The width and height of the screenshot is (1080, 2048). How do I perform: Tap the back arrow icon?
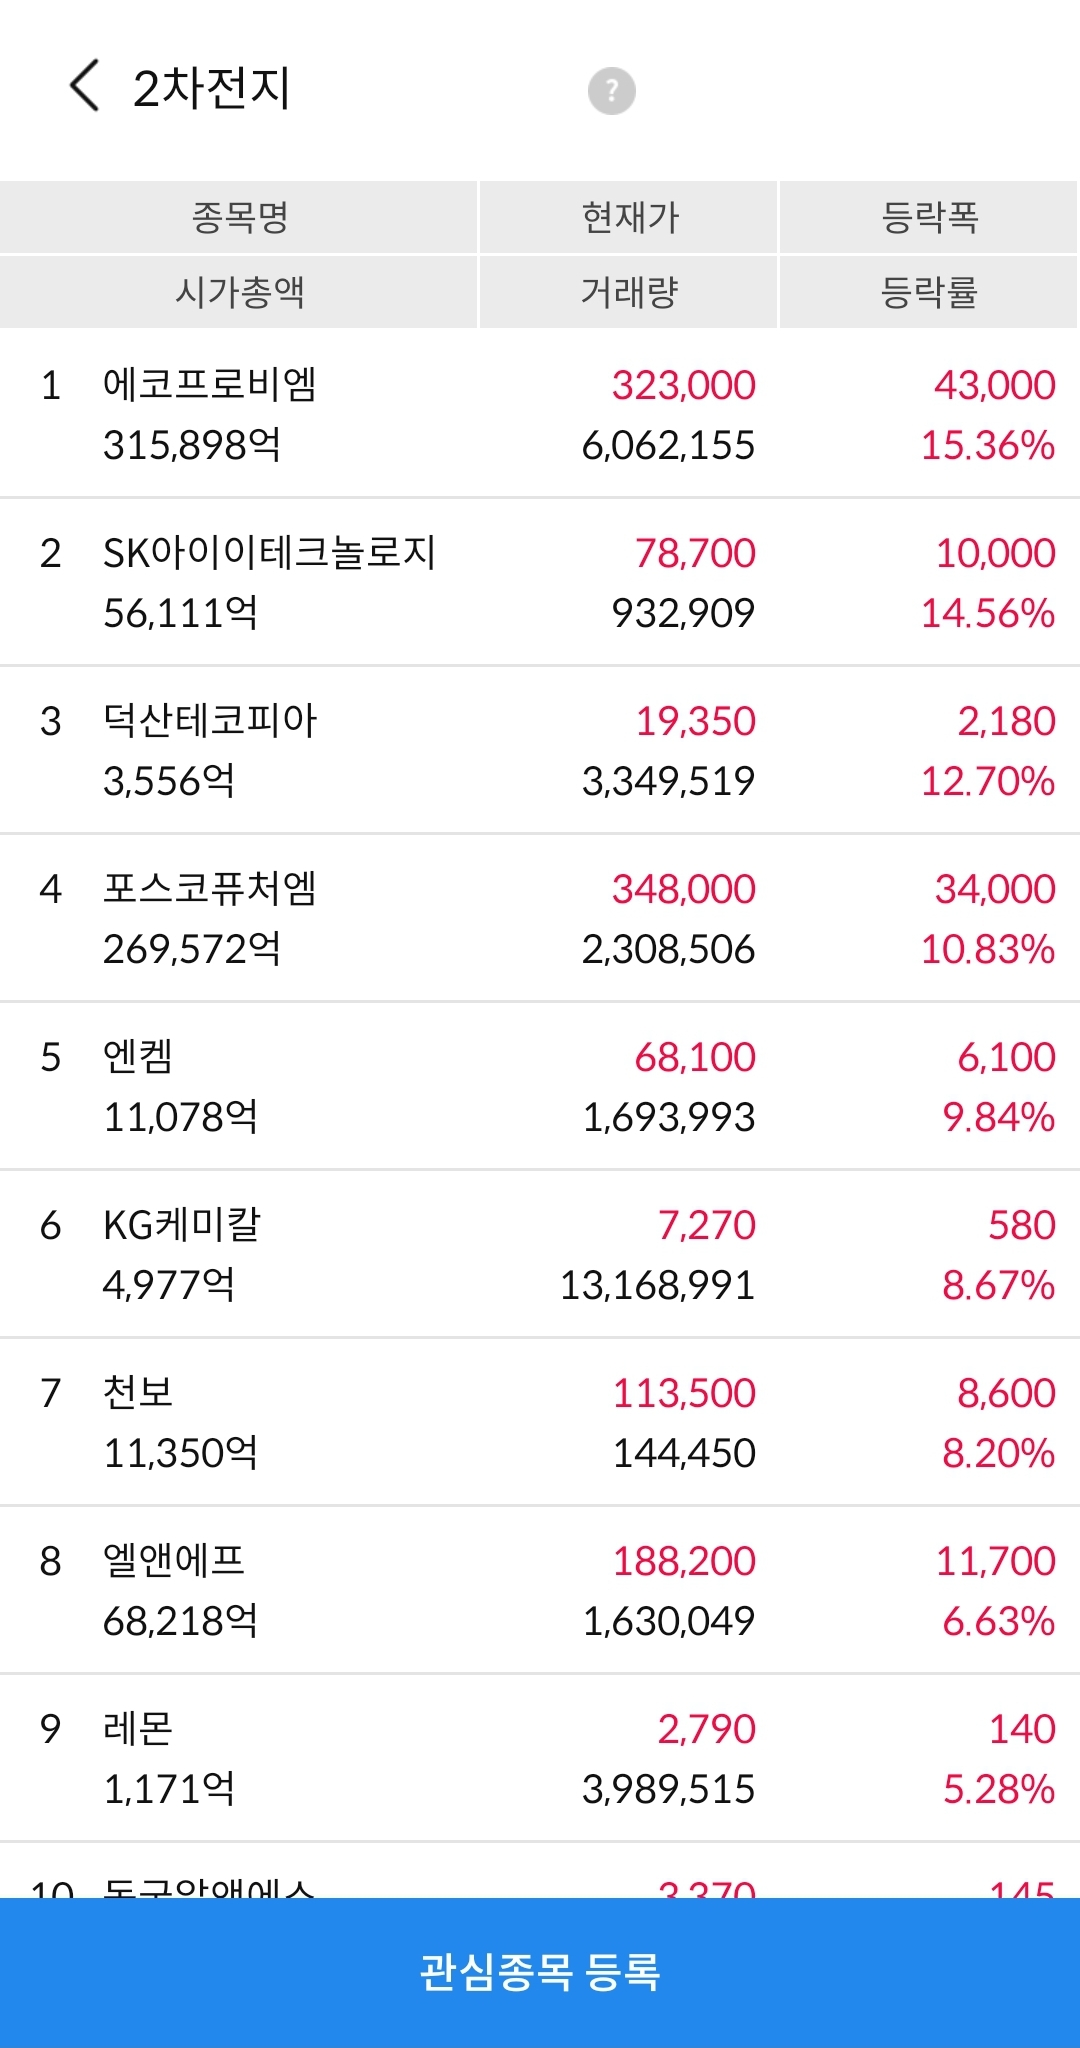(84, 86)
